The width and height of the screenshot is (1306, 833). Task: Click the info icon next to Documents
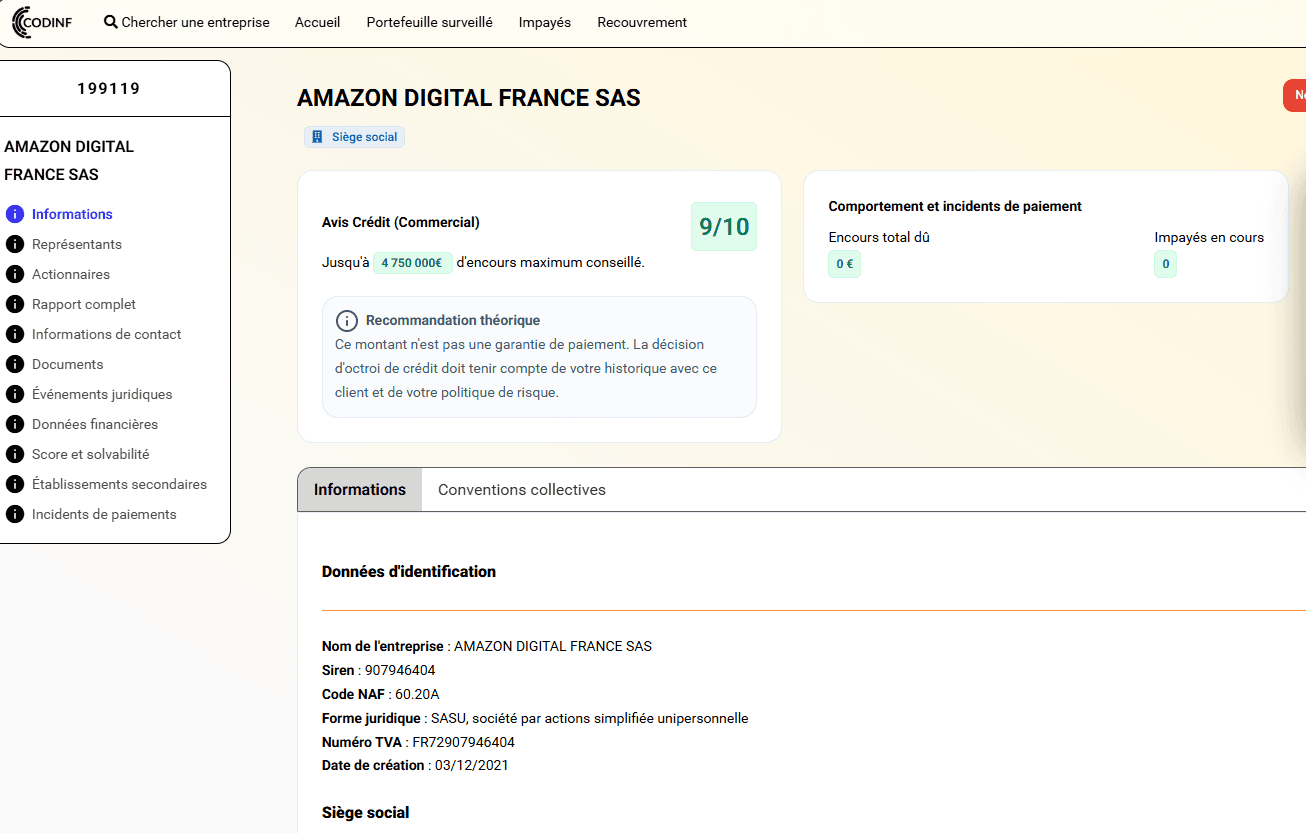click(x=15, y=364)
